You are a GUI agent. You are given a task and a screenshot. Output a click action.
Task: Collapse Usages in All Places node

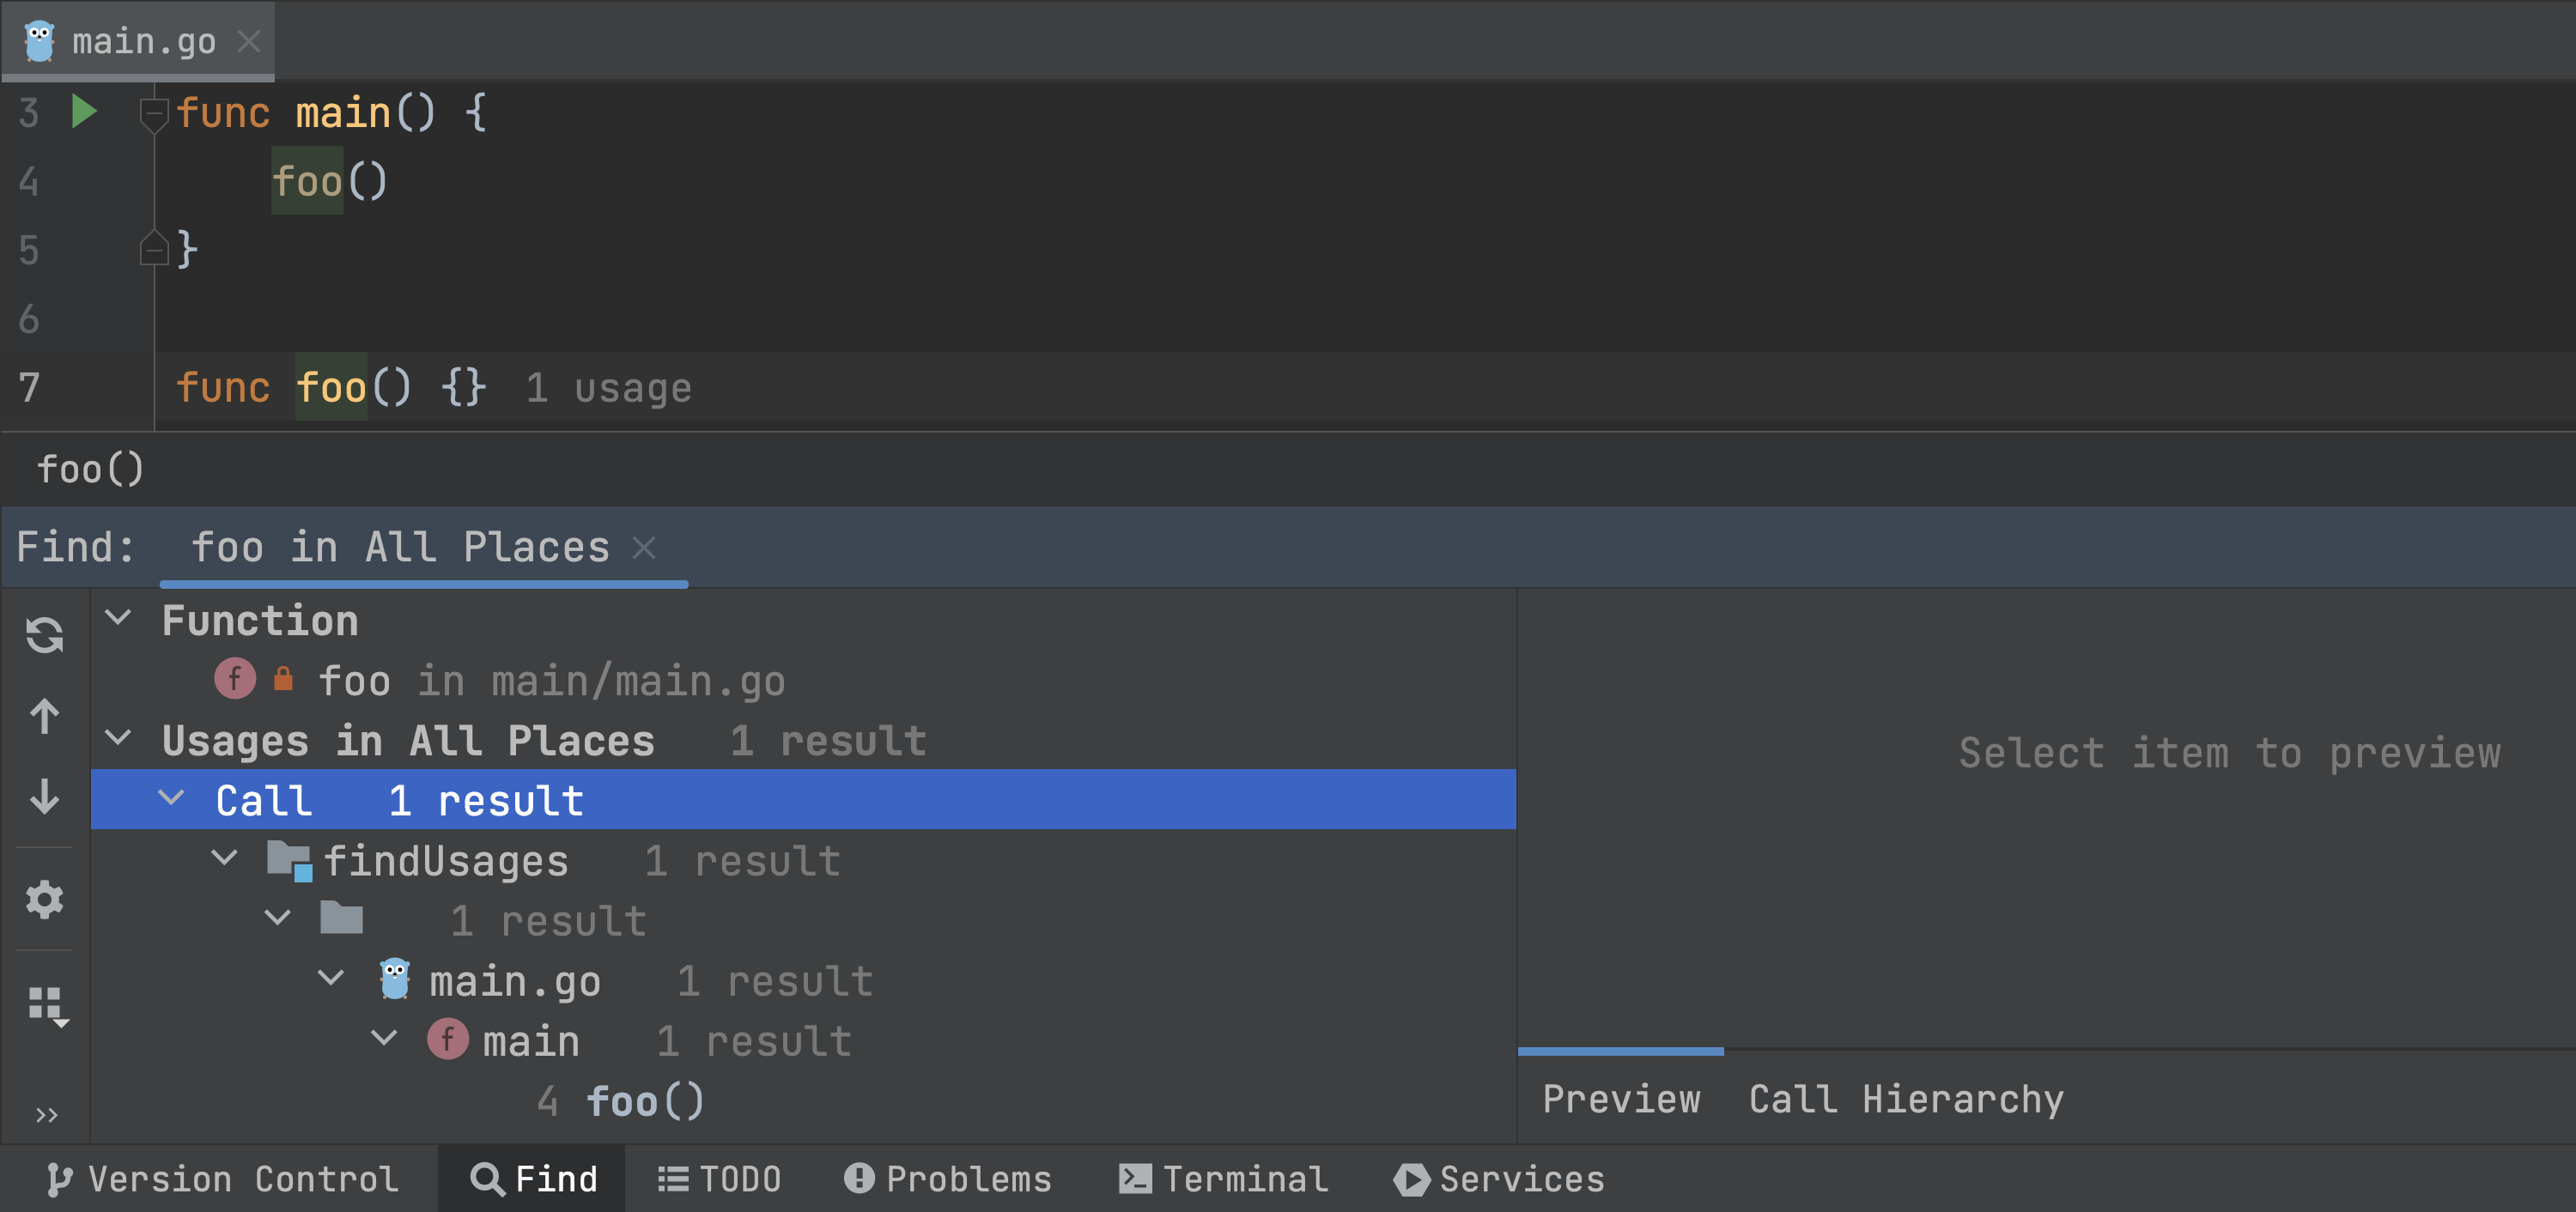118,740
